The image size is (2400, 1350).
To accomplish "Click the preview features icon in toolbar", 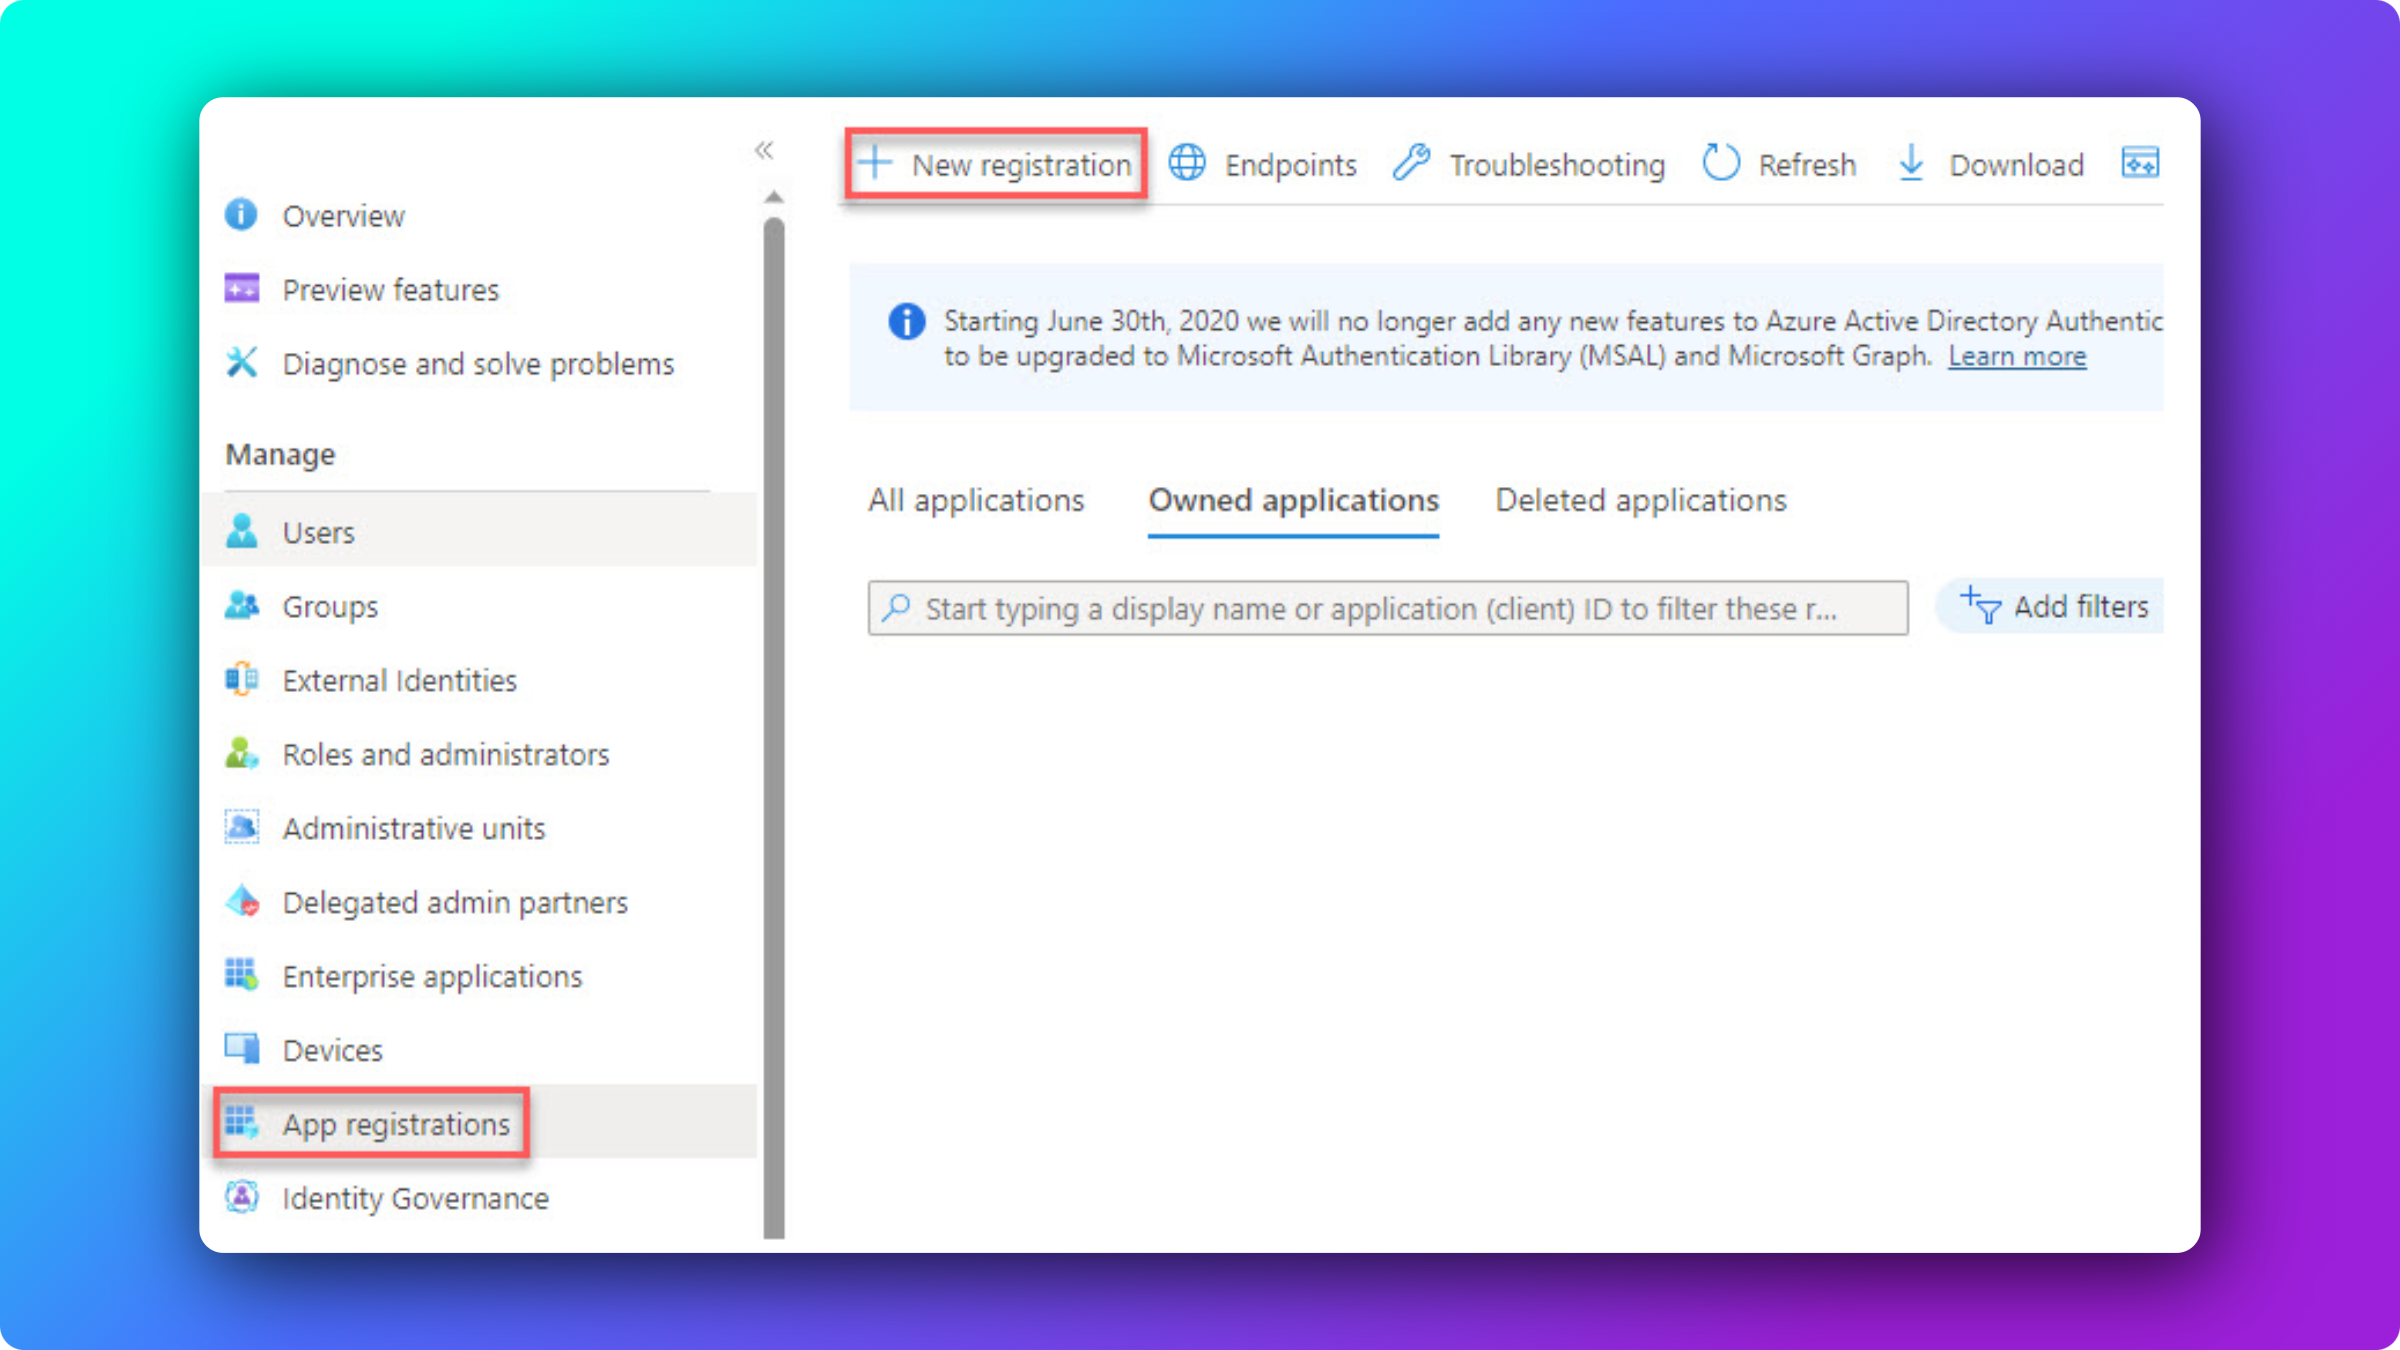I will 2140,162.
